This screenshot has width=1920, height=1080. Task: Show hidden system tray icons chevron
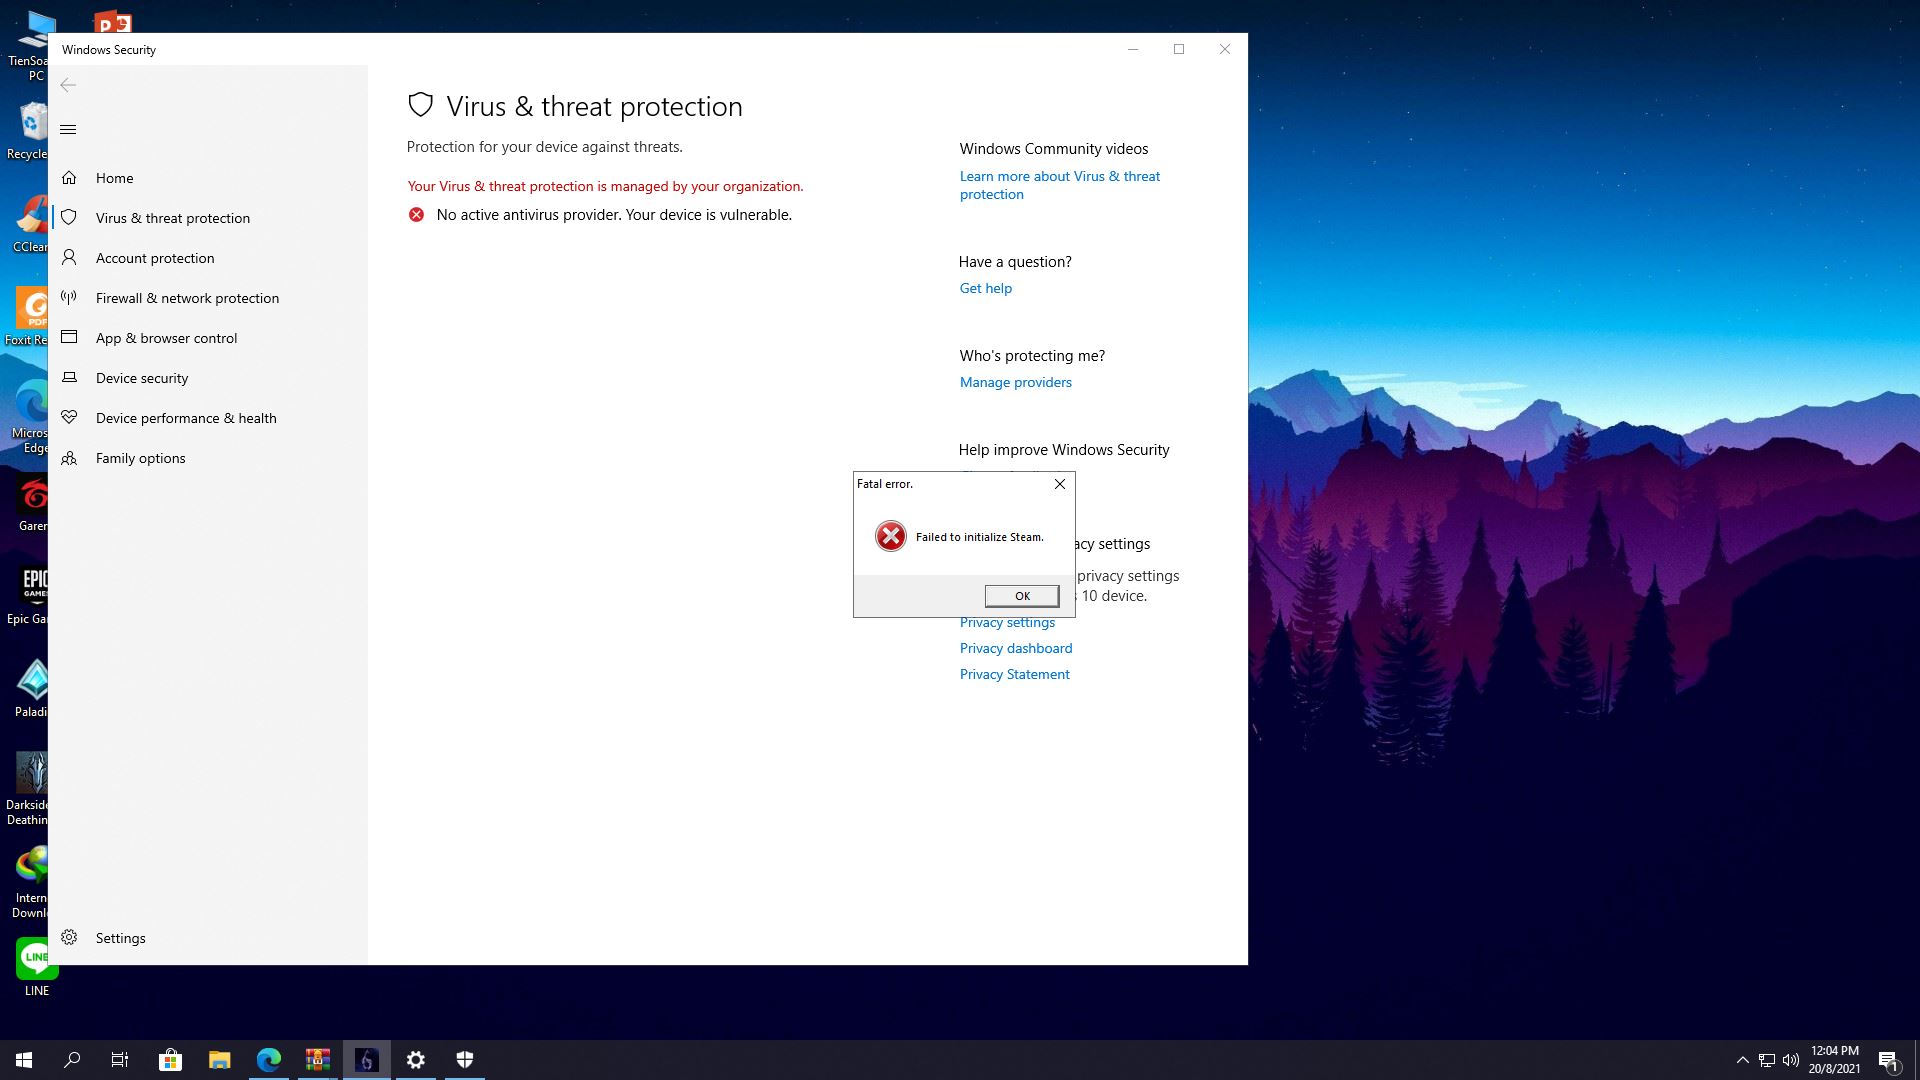click(x=1742, y=1060)
